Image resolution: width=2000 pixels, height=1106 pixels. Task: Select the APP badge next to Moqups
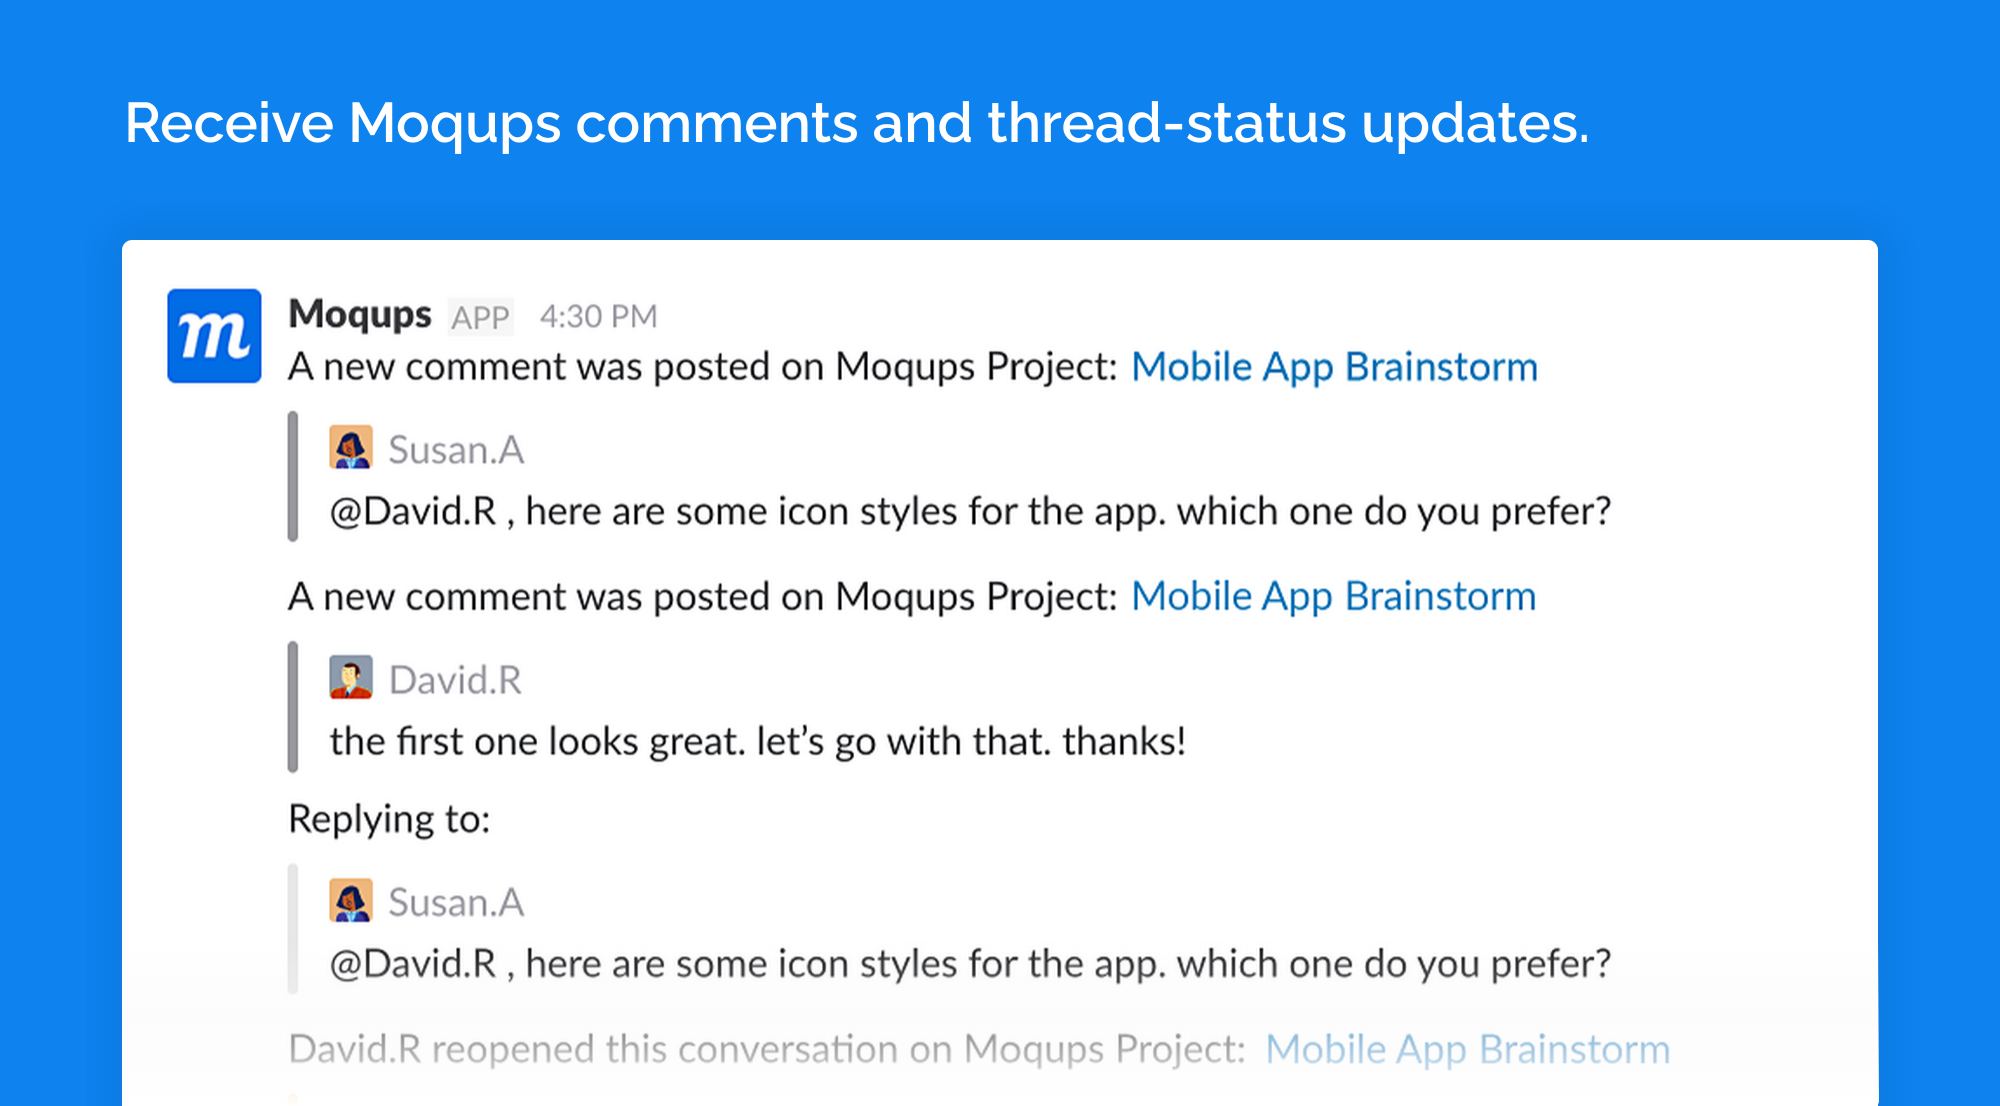click(x=479, y=316)
